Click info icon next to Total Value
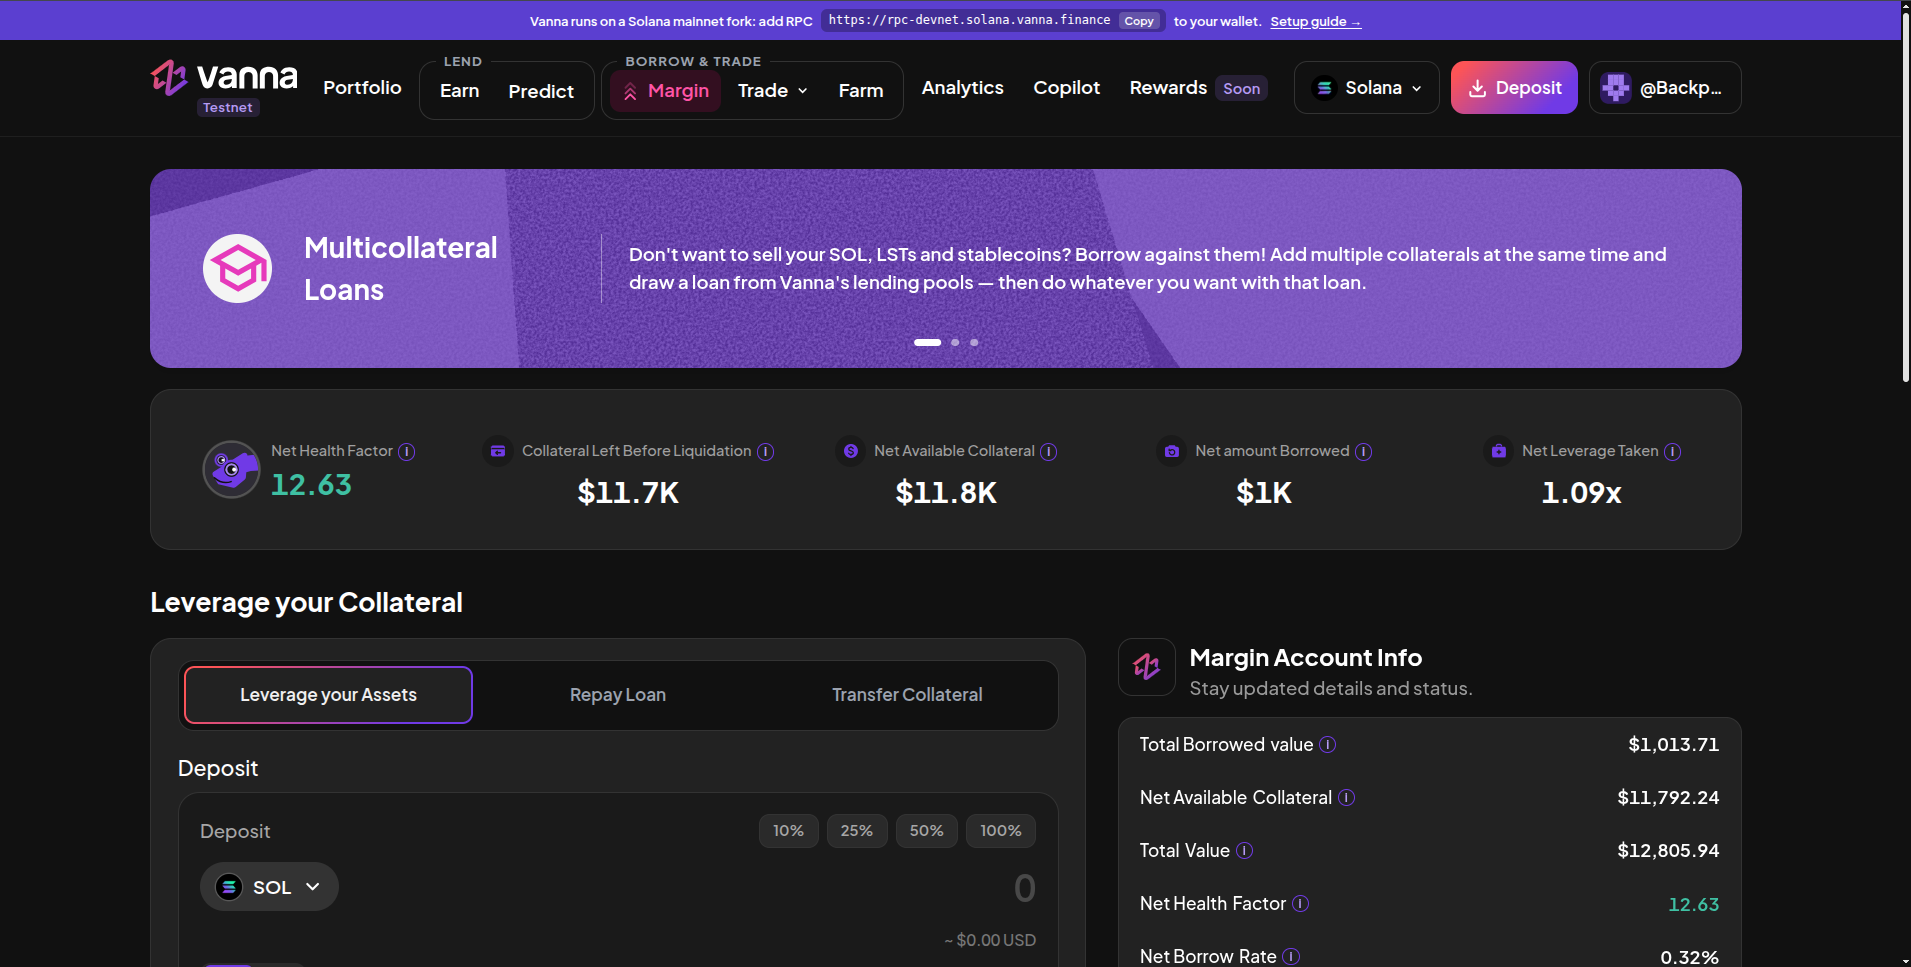 [x=1244, y=851]
